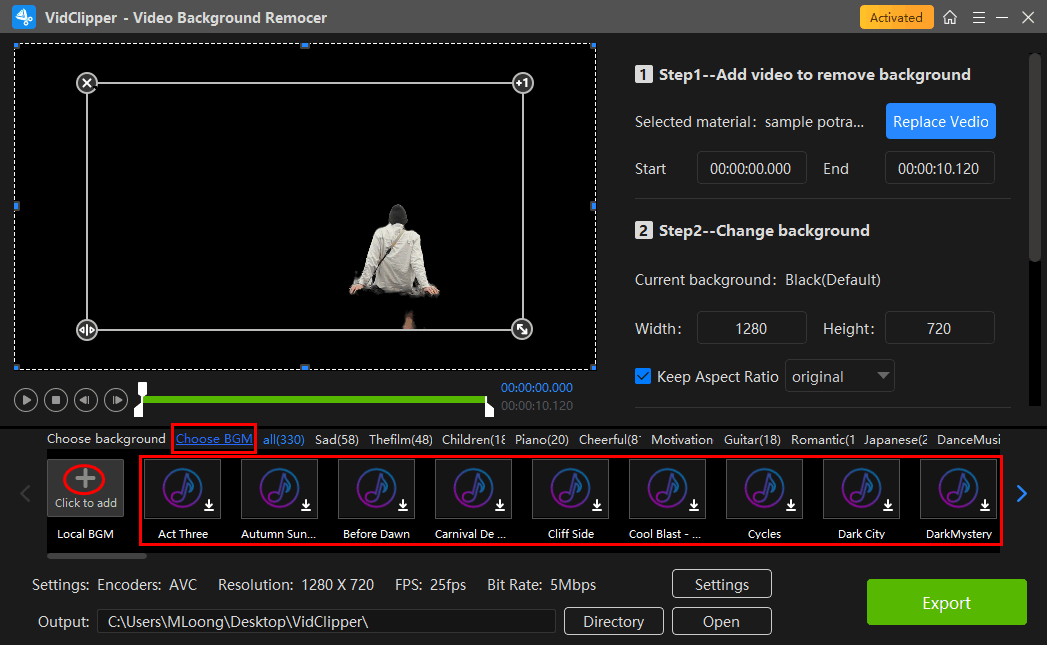
Task: Download the Act Three music track
Action: tap(209, 506)
